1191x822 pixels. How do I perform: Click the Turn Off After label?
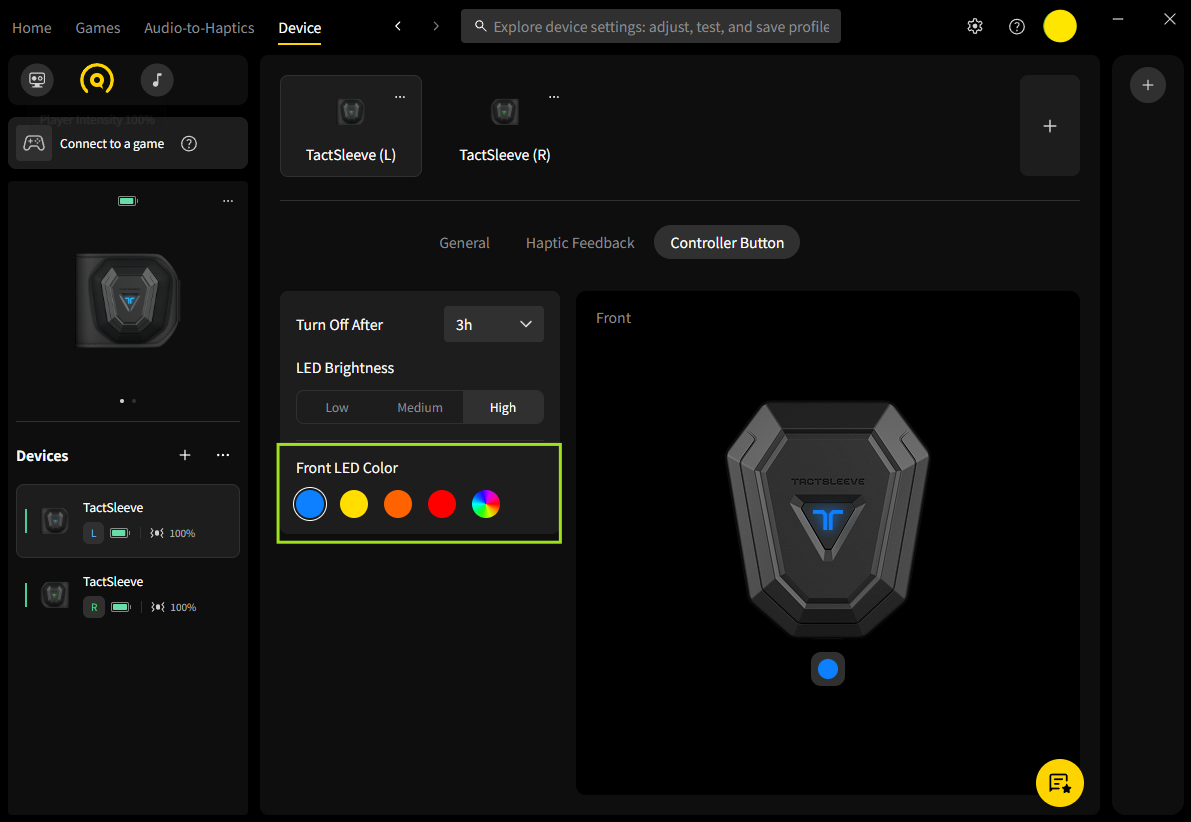pos(340,324)
